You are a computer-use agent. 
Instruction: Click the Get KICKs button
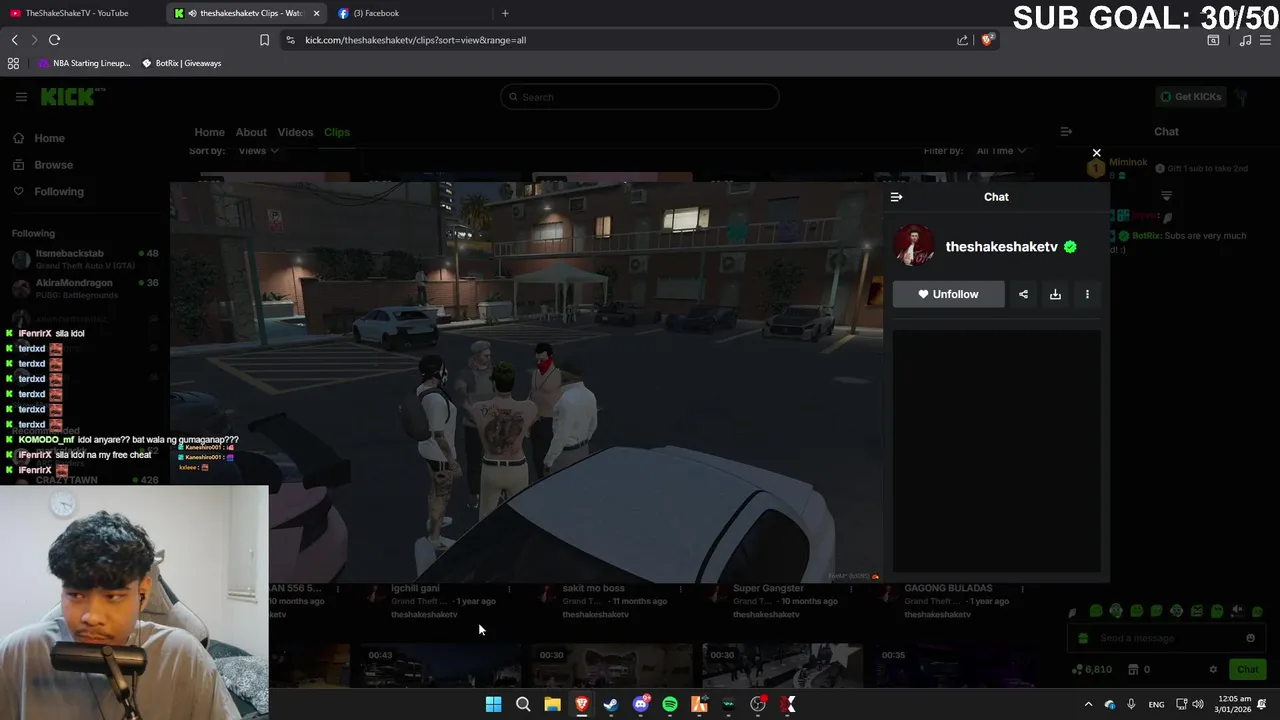1190,97
